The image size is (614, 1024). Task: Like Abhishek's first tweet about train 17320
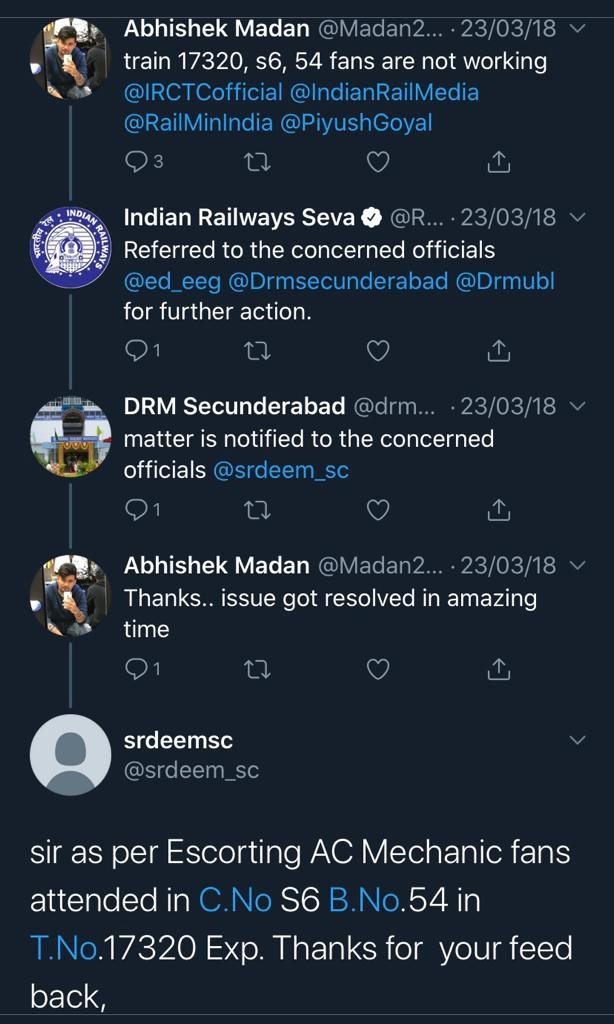click(377, 160)
